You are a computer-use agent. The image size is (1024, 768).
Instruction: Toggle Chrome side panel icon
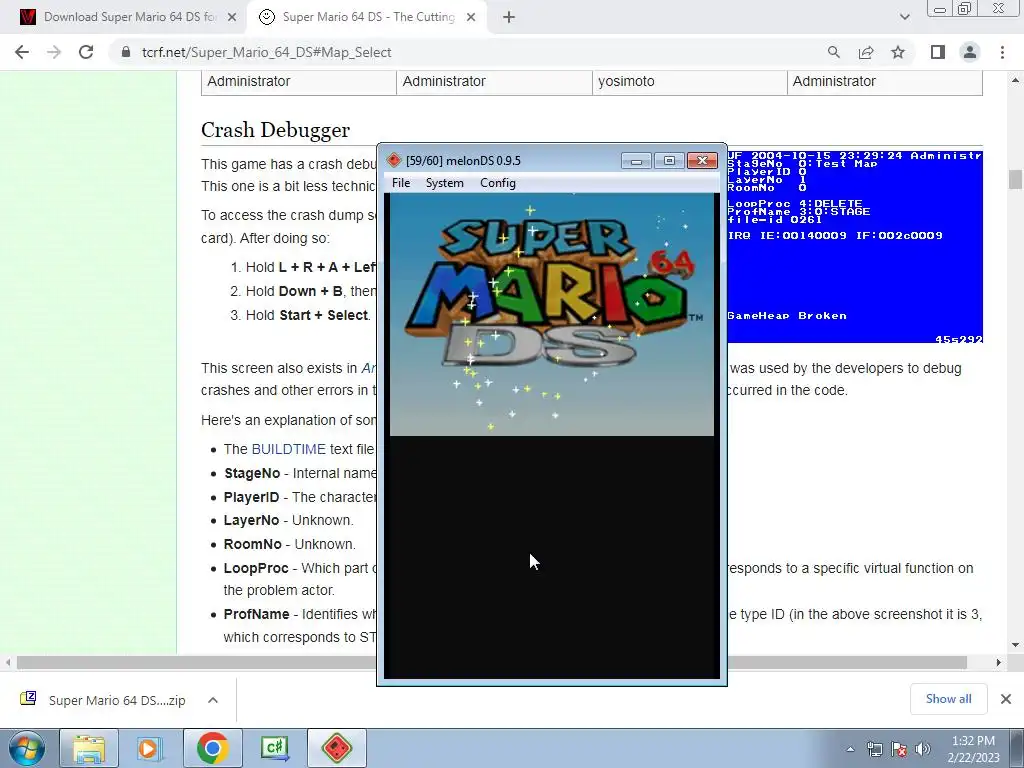point(938,52)
